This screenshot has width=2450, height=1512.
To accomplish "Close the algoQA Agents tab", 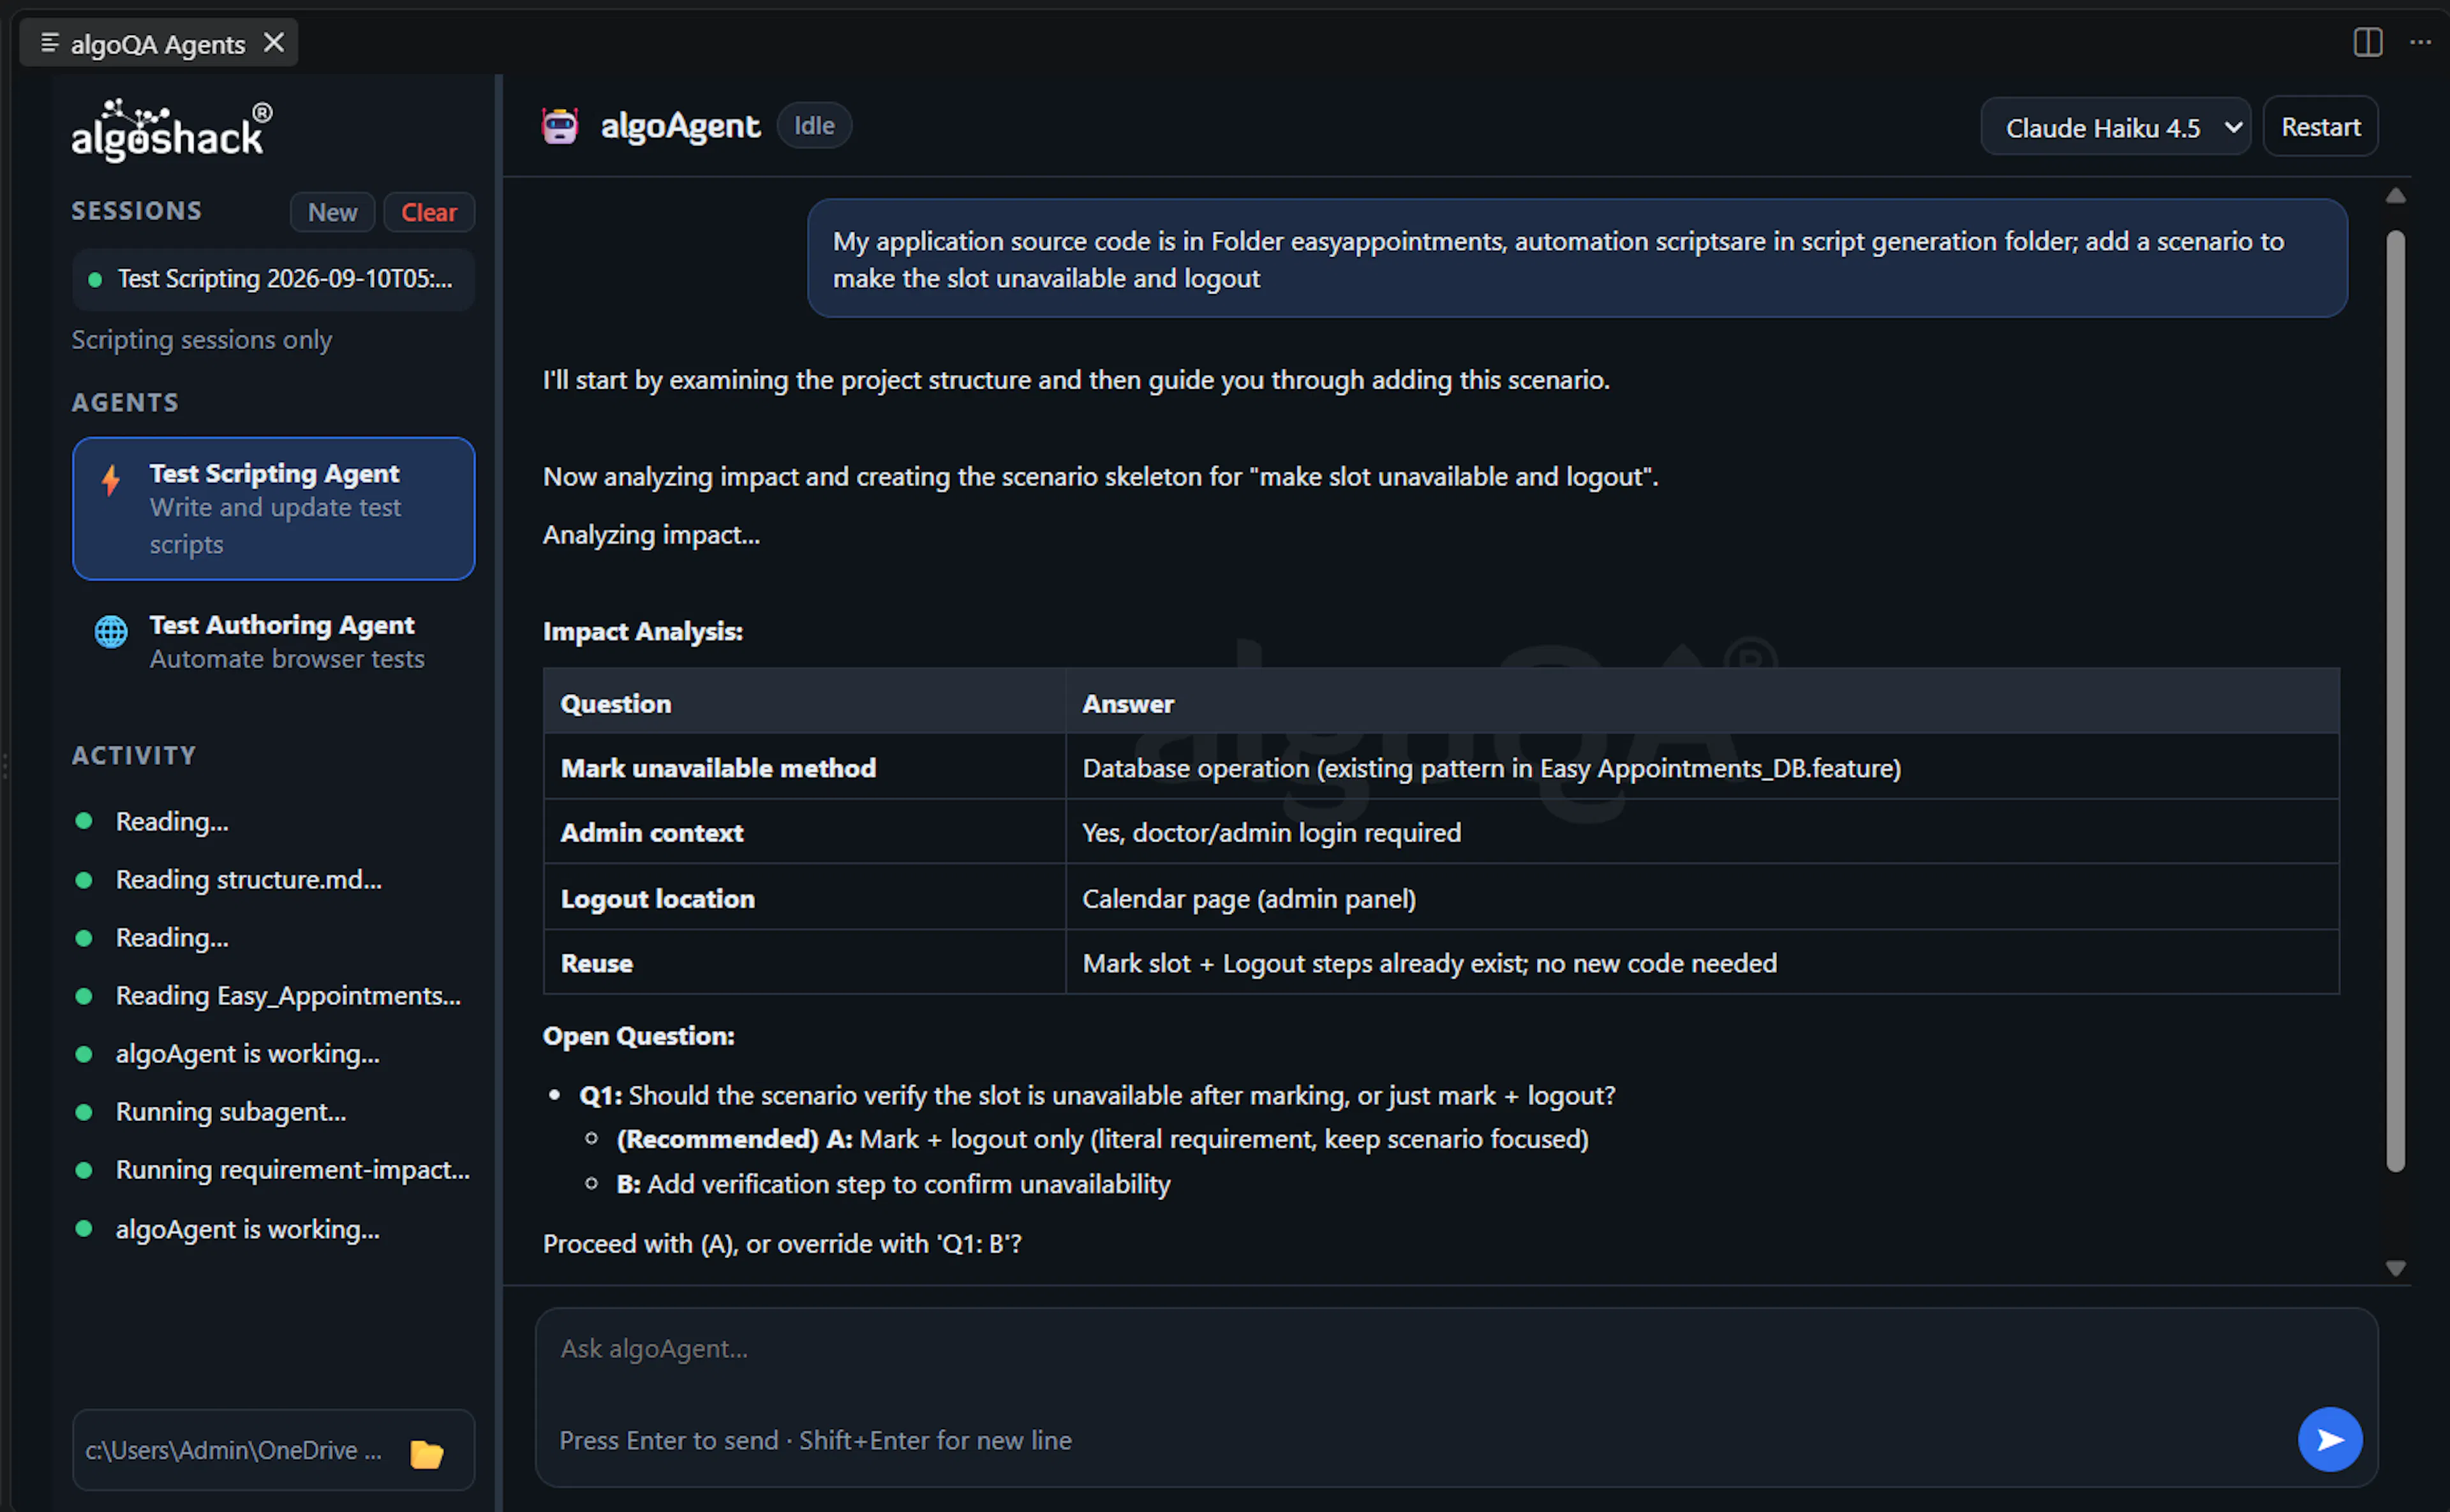I will click(274, 42).
